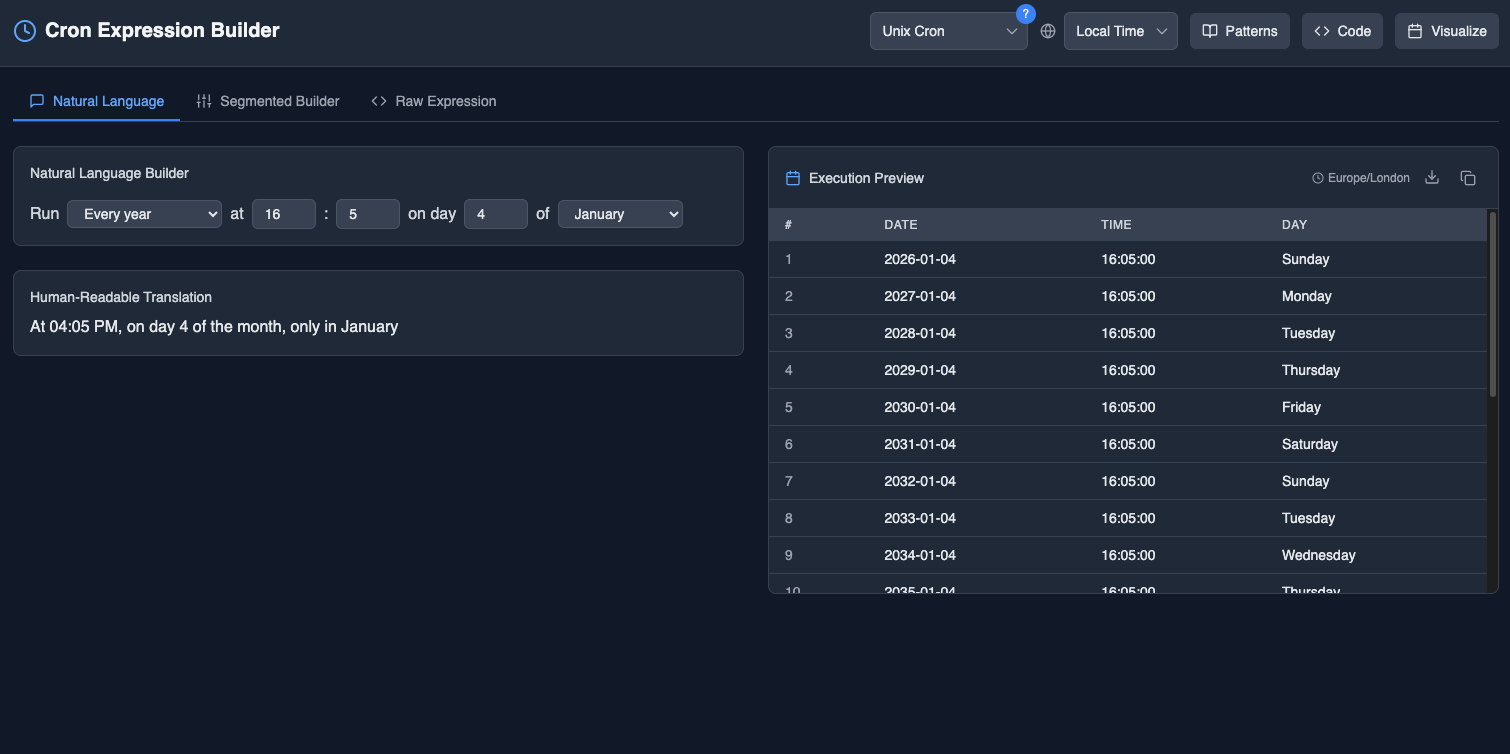
Task: Click the date 2033-01-04
Action: tap(920, 518)
